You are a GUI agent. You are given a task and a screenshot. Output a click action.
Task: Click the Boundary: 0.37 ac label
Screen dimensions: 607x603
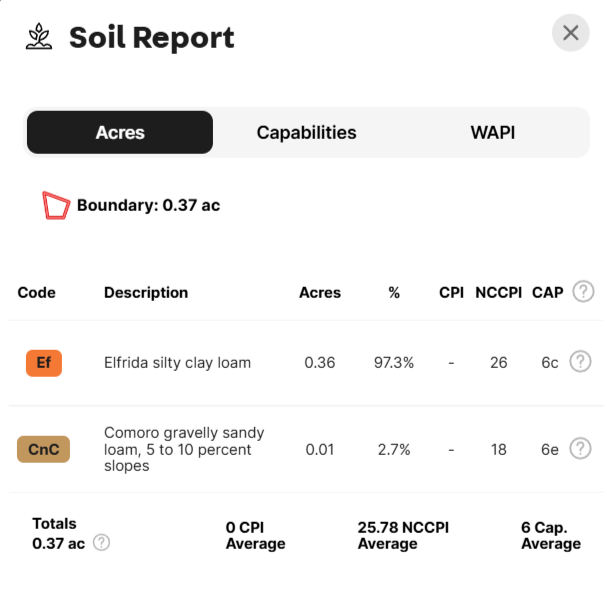coord(148,205)
